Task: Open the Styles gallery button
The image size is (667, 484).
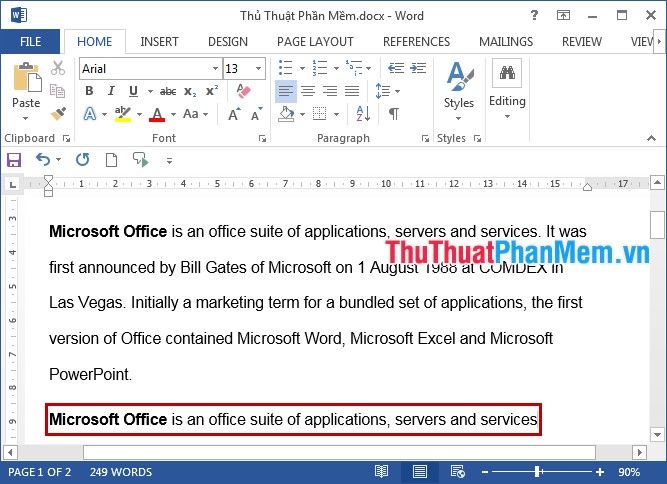Action: (459, 88)
